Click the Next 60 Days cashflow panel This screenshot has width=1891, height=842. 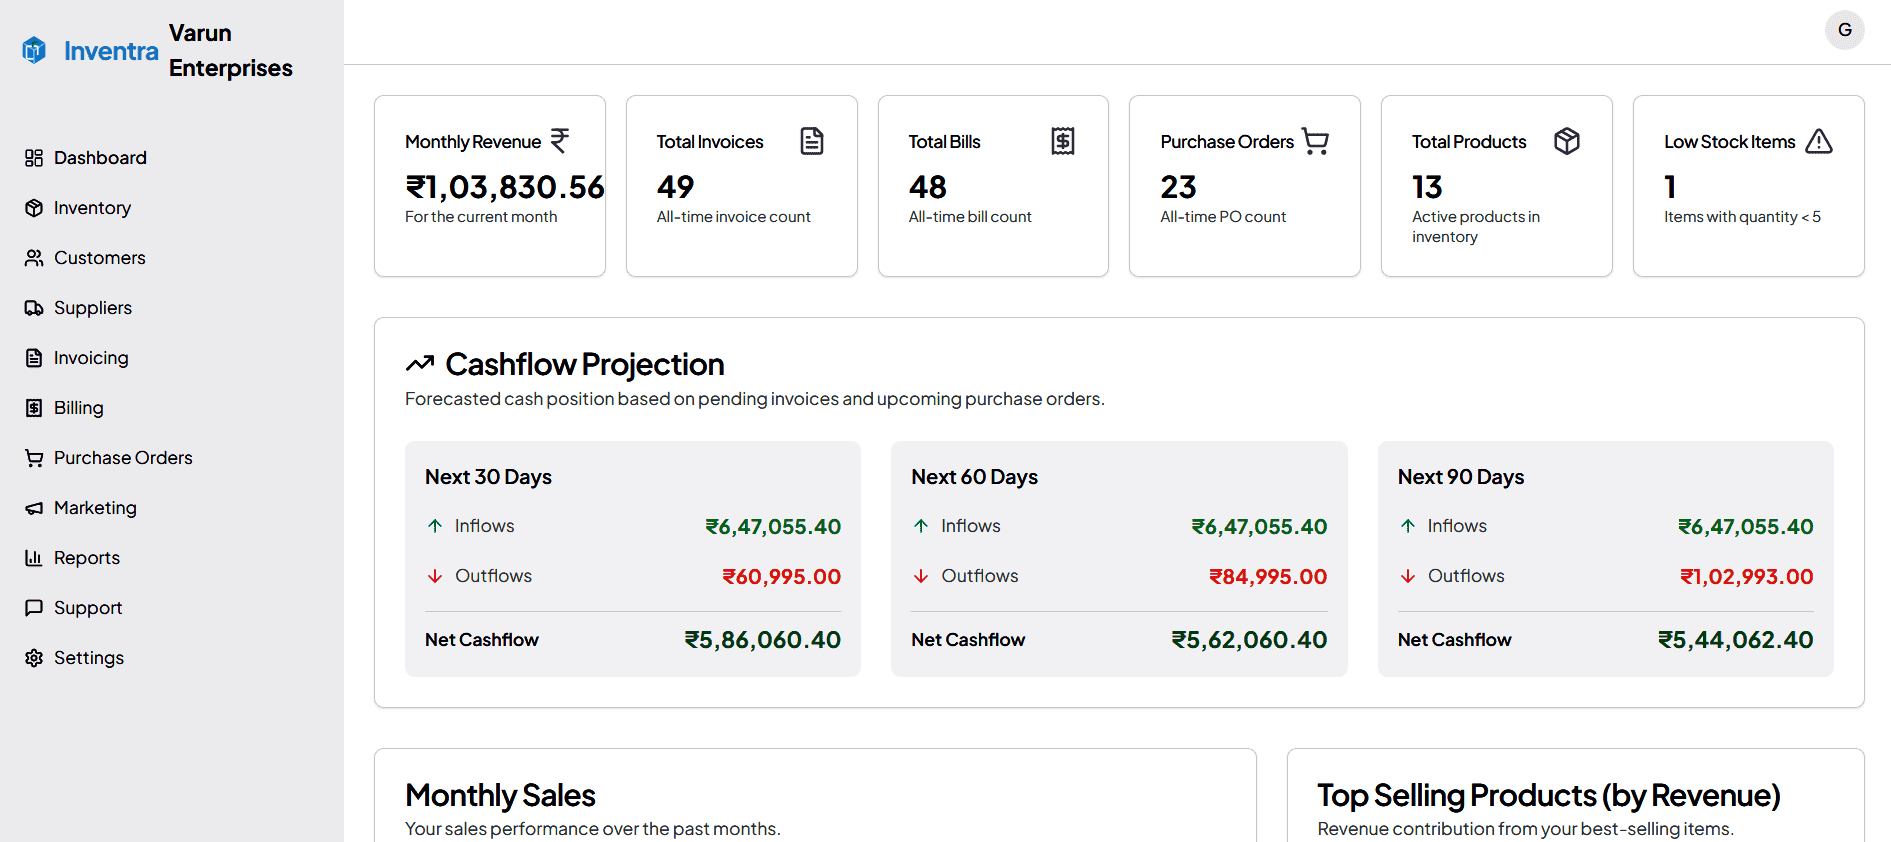(1119, 558)
